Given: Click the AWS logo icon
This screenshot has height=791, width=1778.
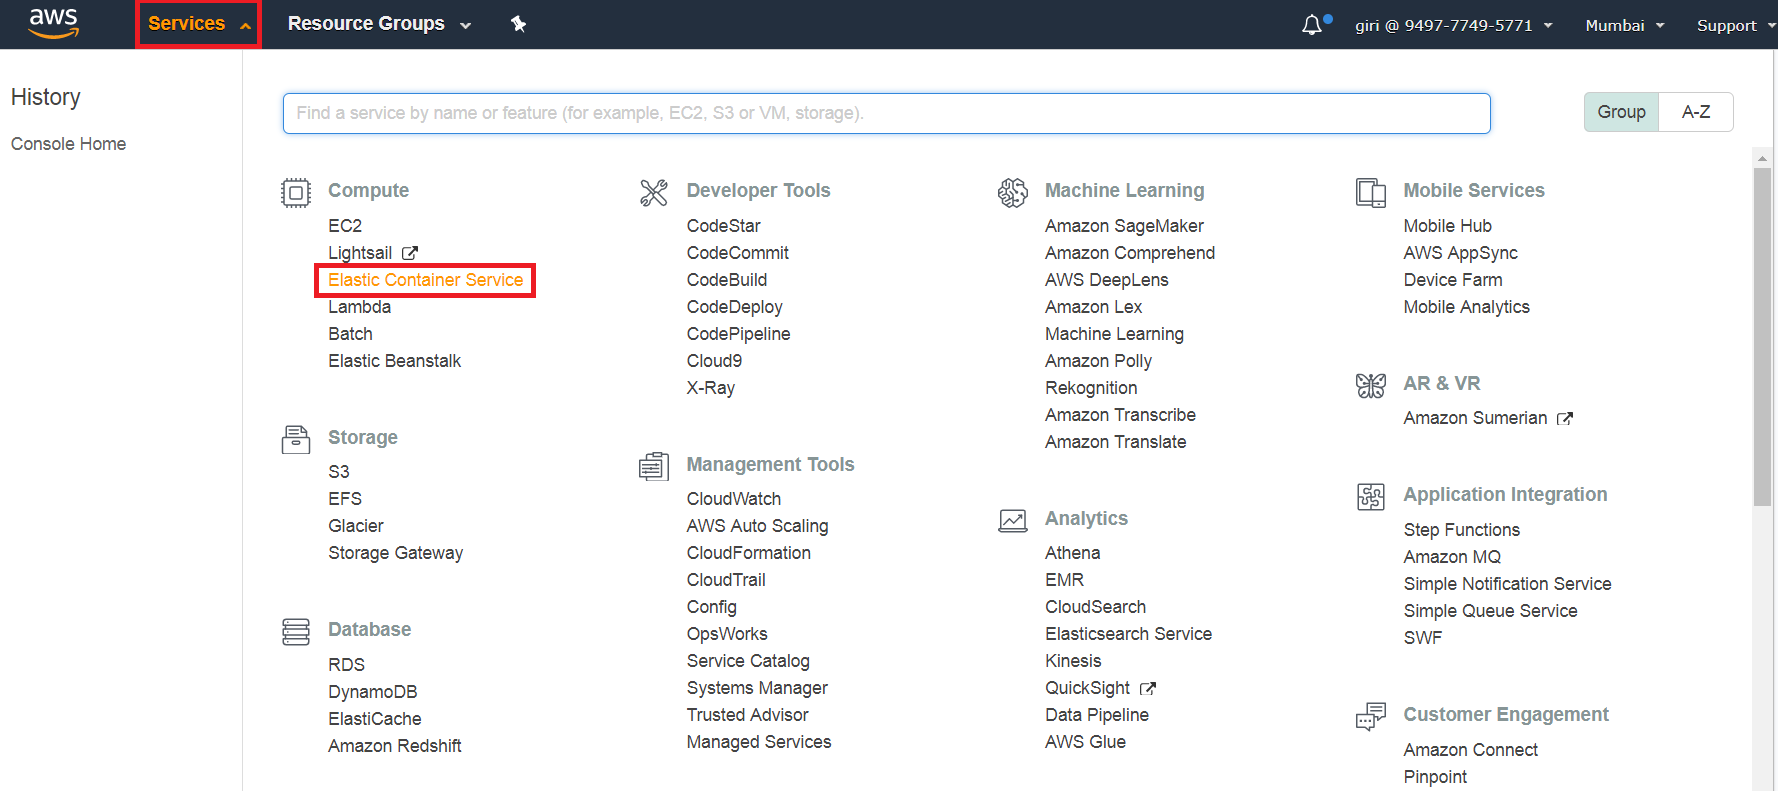Looking at the screenshot, I should coord(53,23).
